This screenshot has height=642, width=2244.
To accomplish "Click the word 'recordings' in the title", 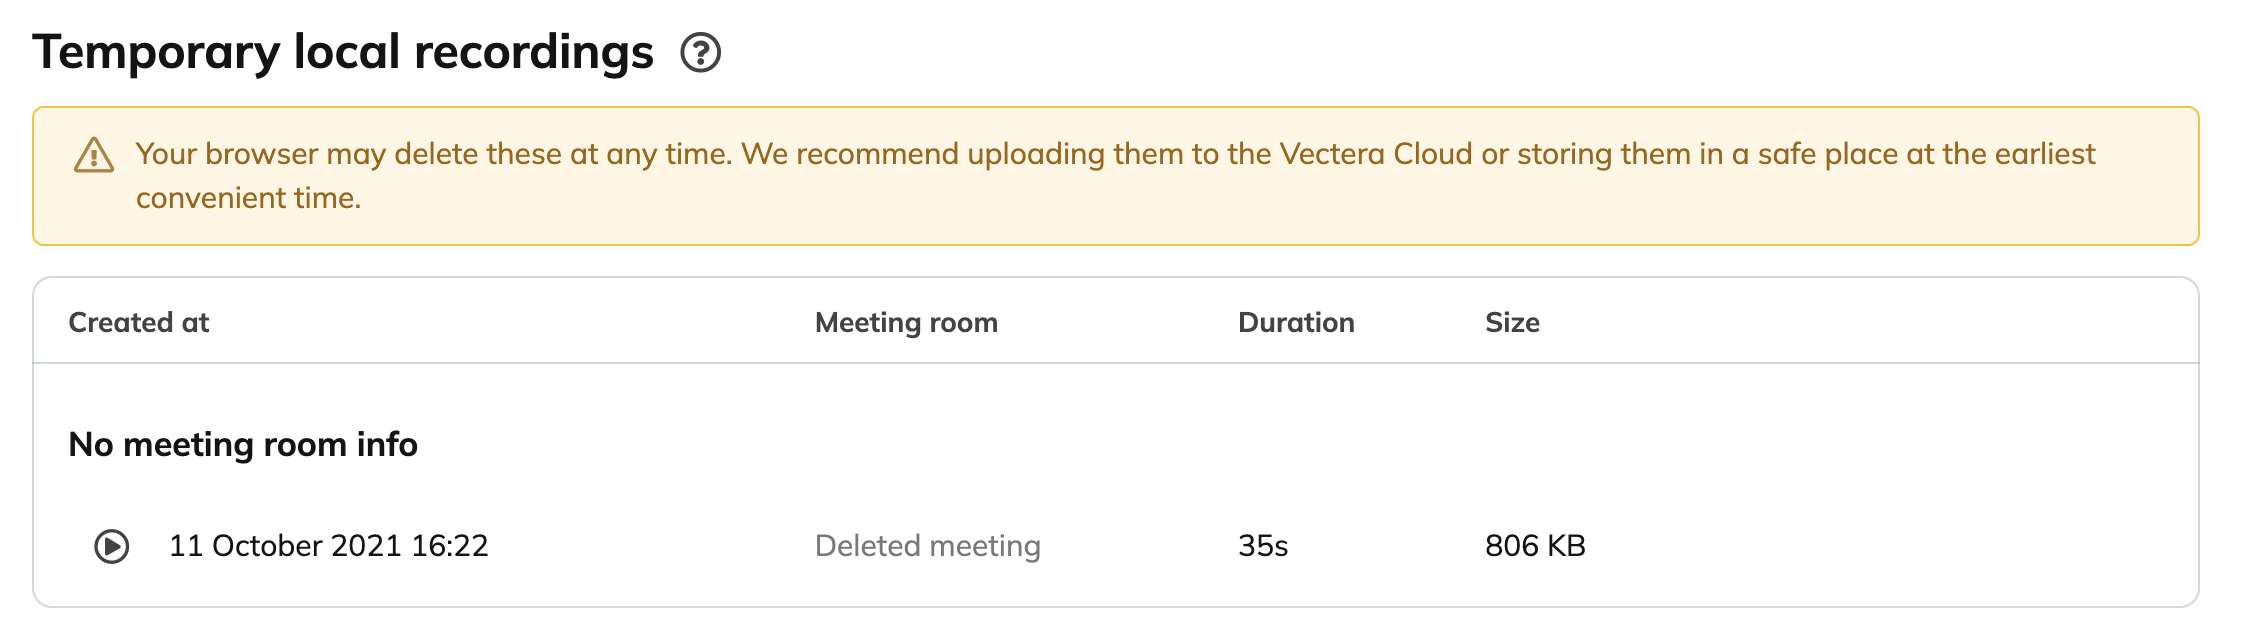I will (x=534, y=54).
